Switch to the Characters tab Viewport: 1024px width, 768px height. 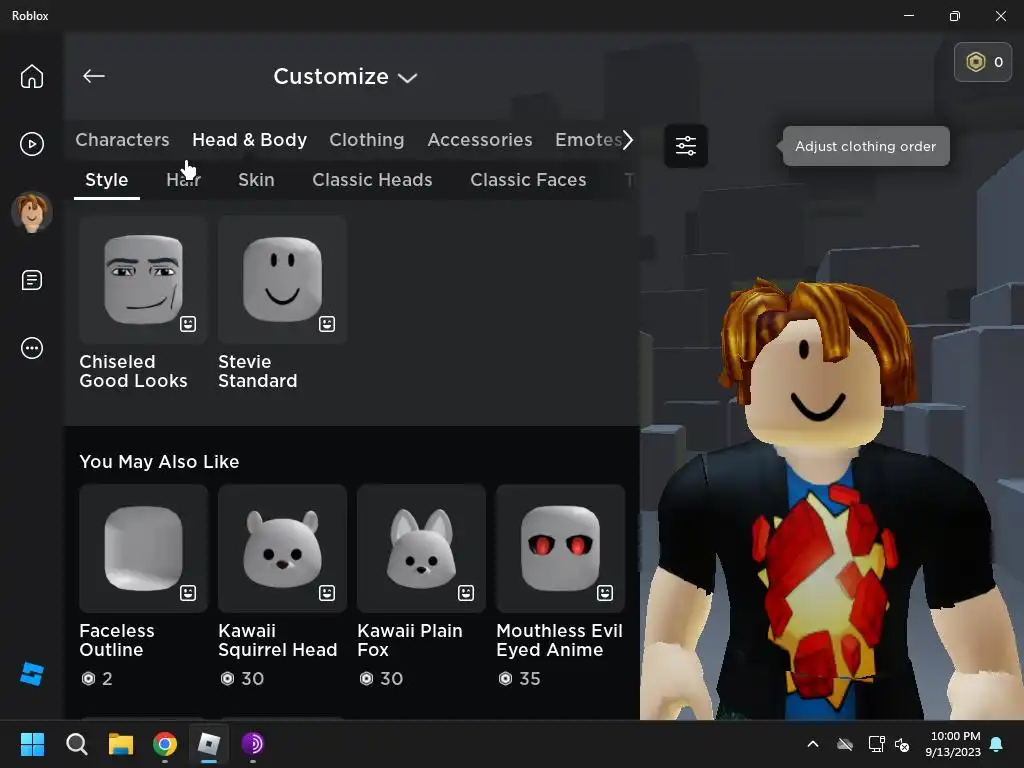click(122, 140)
